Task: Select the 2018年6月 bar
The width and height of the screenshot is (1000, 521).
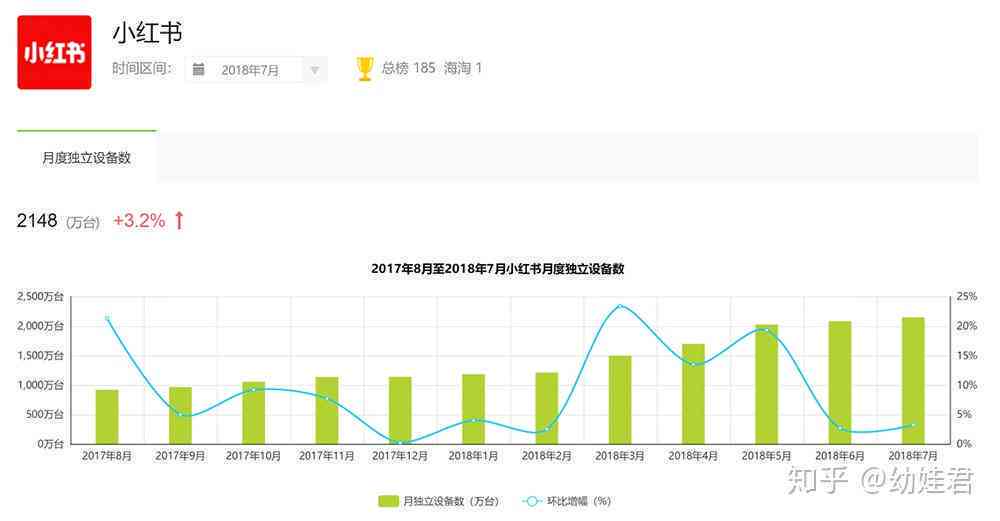Action: tap(841, 383)
